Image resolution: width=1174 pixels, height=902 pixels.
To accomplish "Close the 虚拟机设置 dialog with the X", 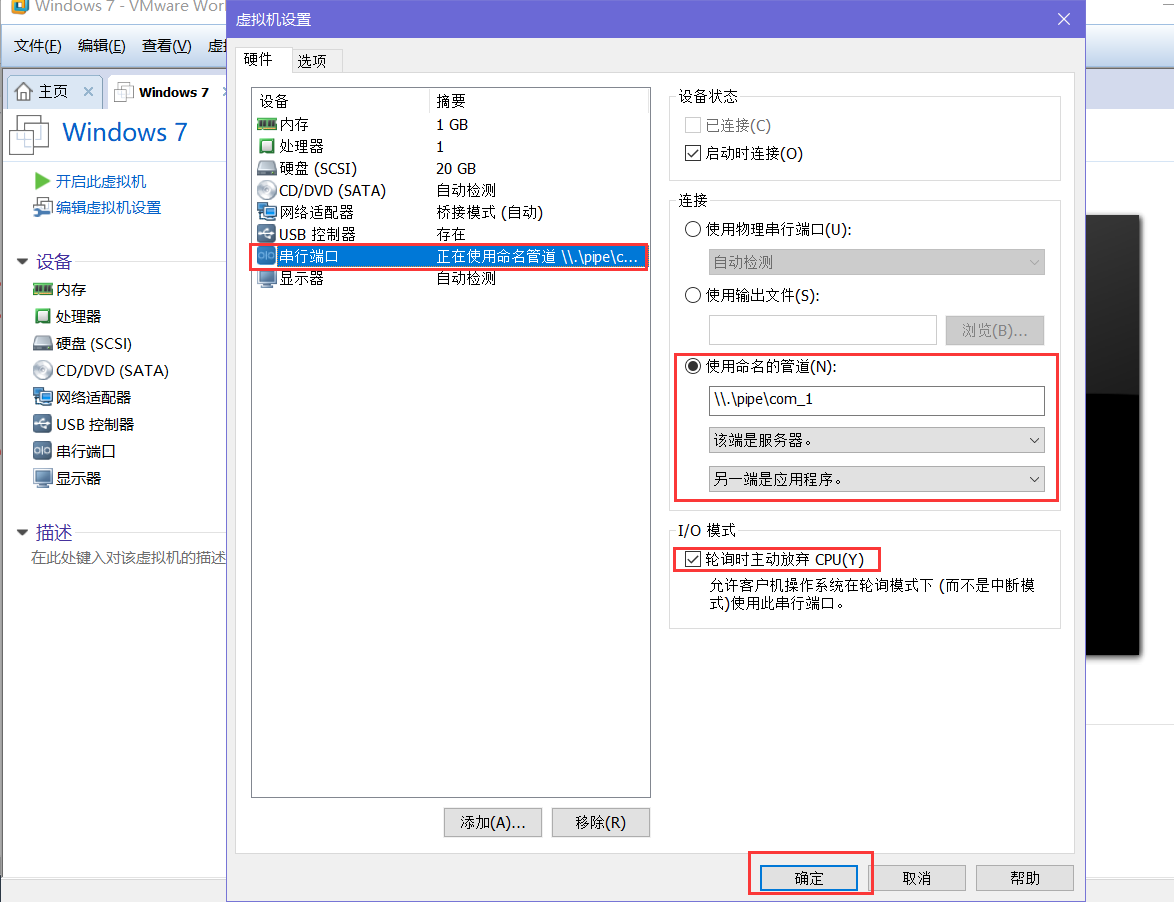I will click(1064, 19).
